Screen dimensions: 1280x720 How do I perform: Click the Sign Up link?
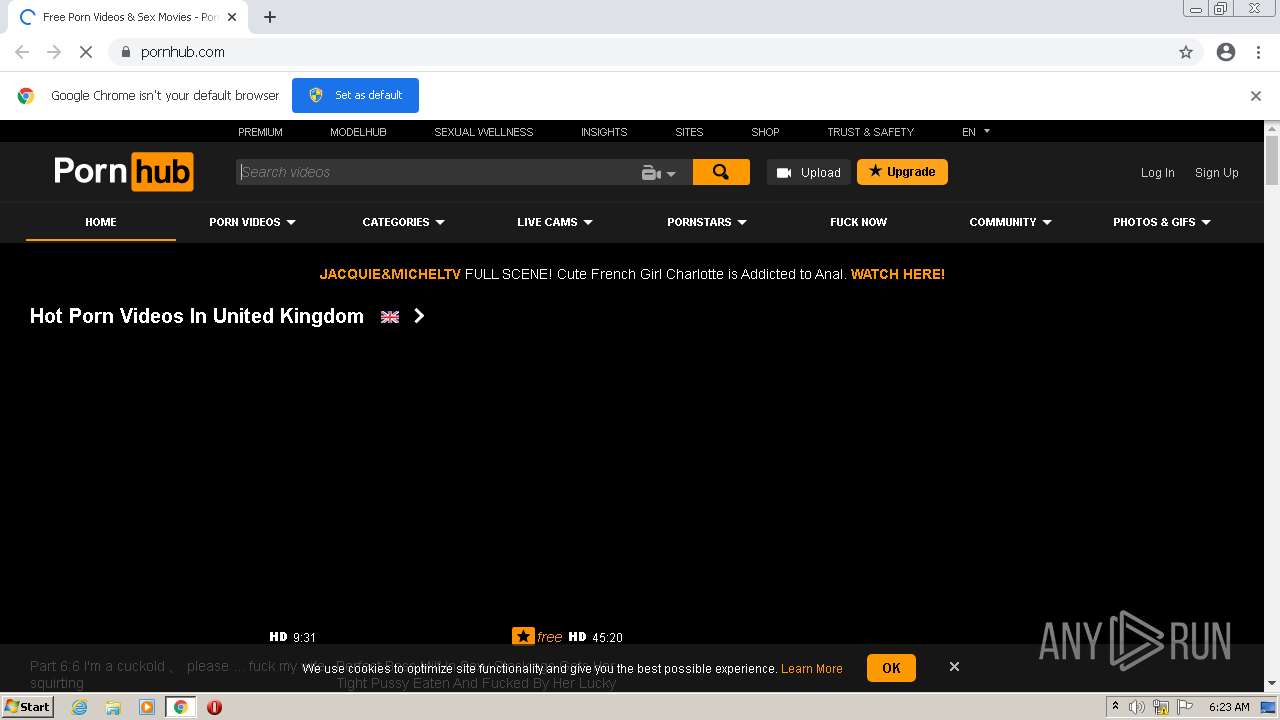1217,173
